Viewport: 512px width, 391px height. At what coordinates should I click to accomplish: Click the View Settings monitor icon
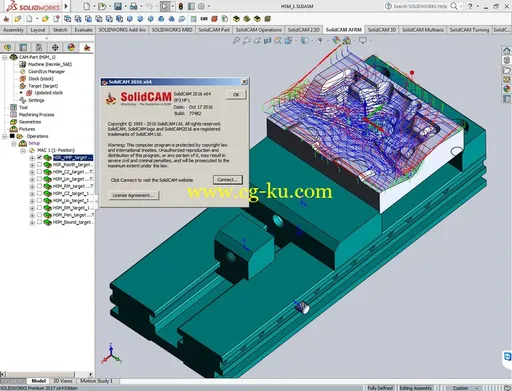(363, 41)
